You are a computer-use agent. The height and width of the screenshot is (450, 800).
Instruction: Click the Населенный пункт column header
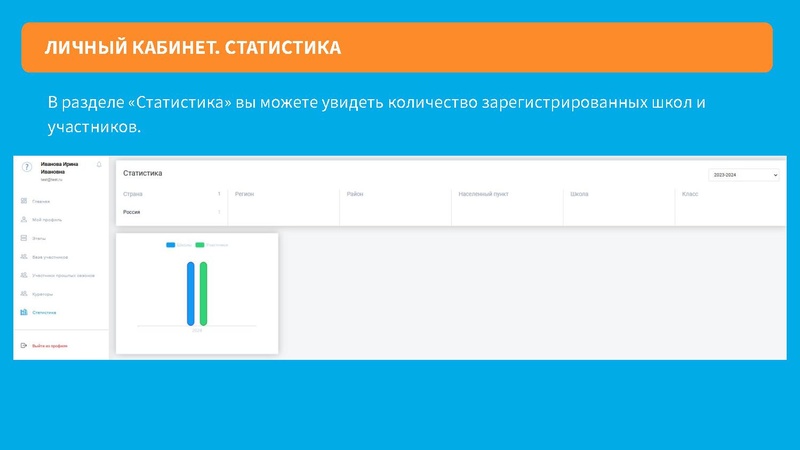click(x=483, y=194)
